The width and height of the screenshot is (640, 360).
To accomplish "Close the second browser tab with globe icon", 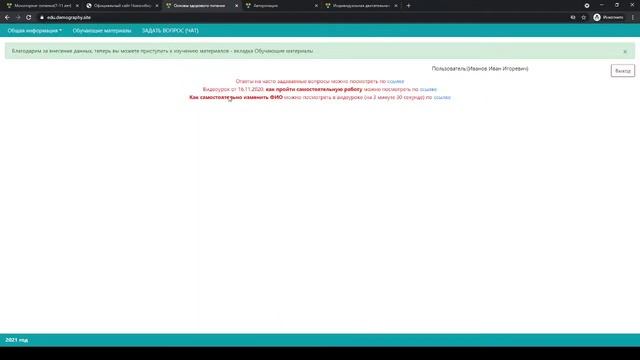I will [157, 6].
